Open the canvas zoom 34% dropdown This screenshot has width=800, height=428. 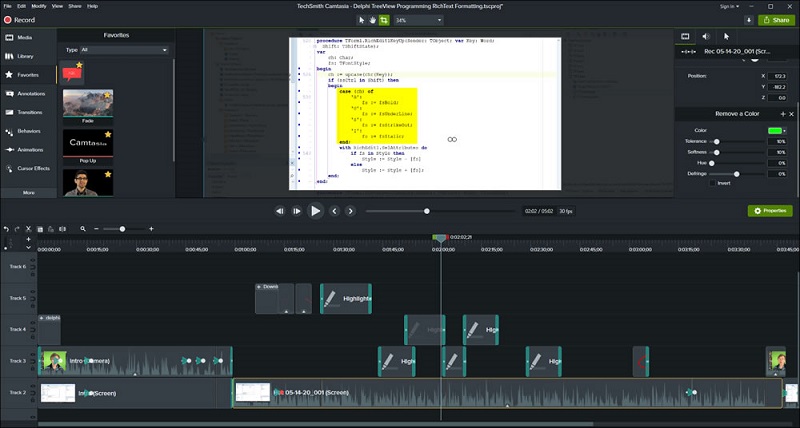tap(418, 20)
